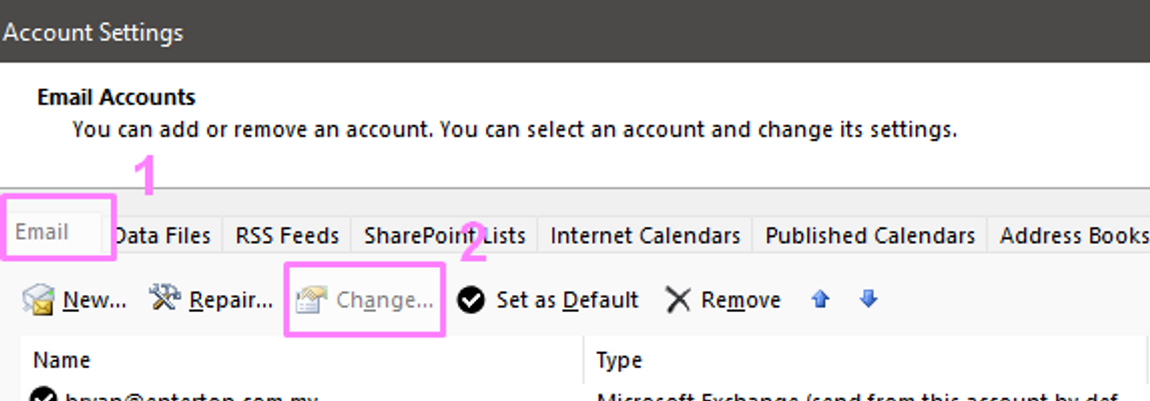Switch to the Address Books tab
Viewport: 1150px width, 401px height.
[x=1073, y=236]
